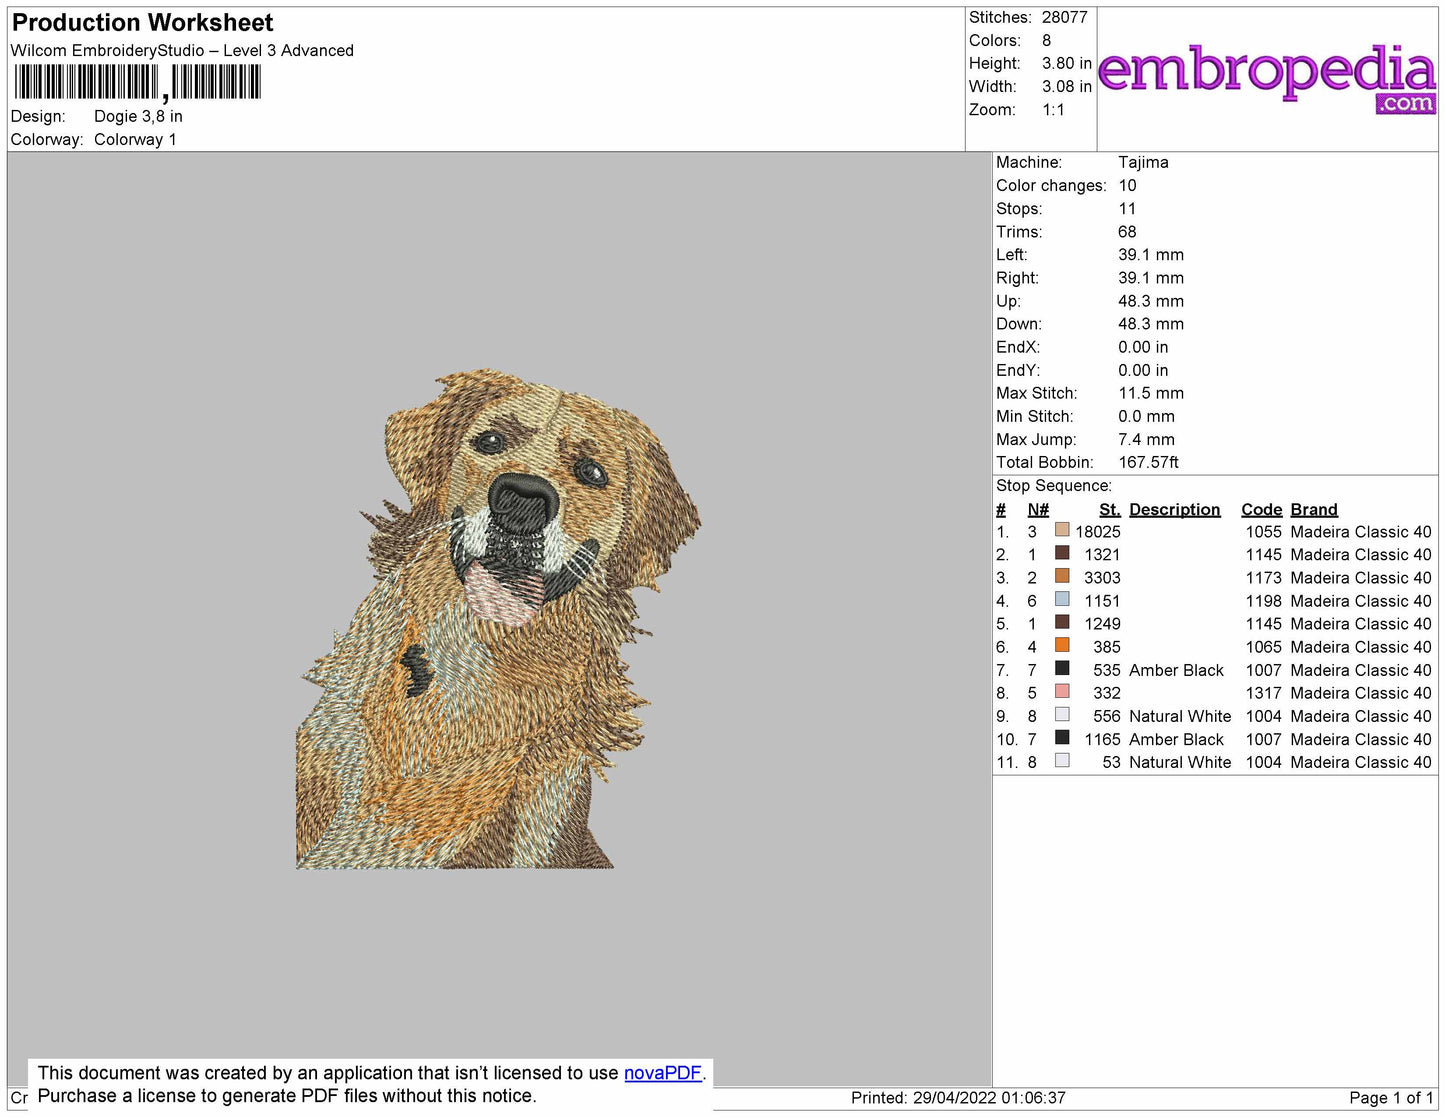
Task: Click 'Natural White' description in stop 9
Action: [x=1180, y=716]
